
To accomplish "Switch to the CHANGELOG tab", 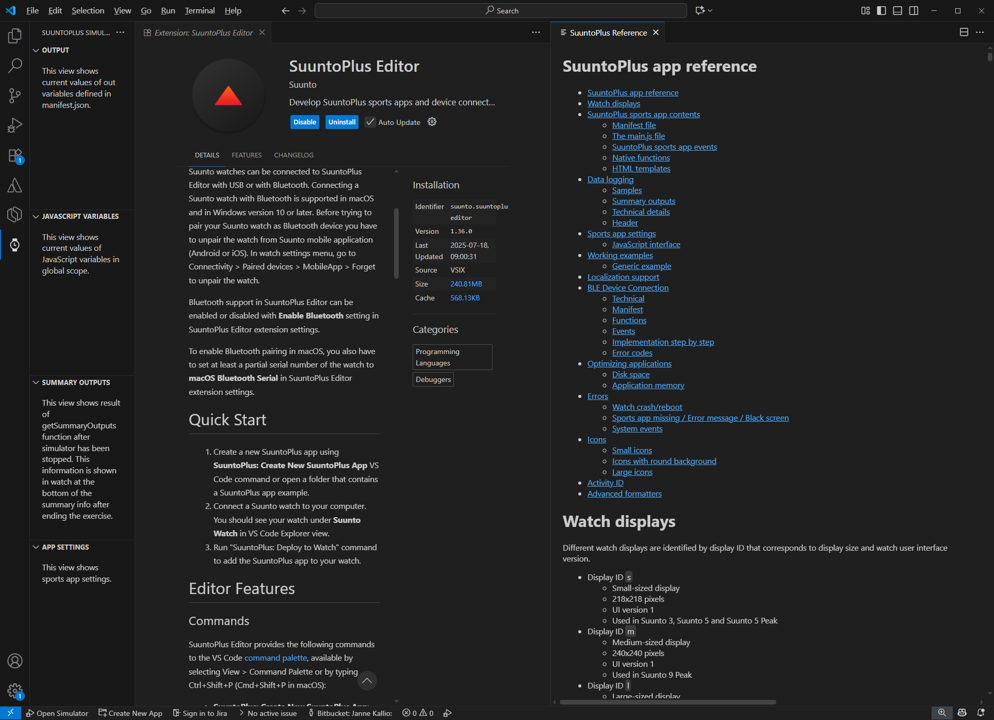I will [293, 155].
